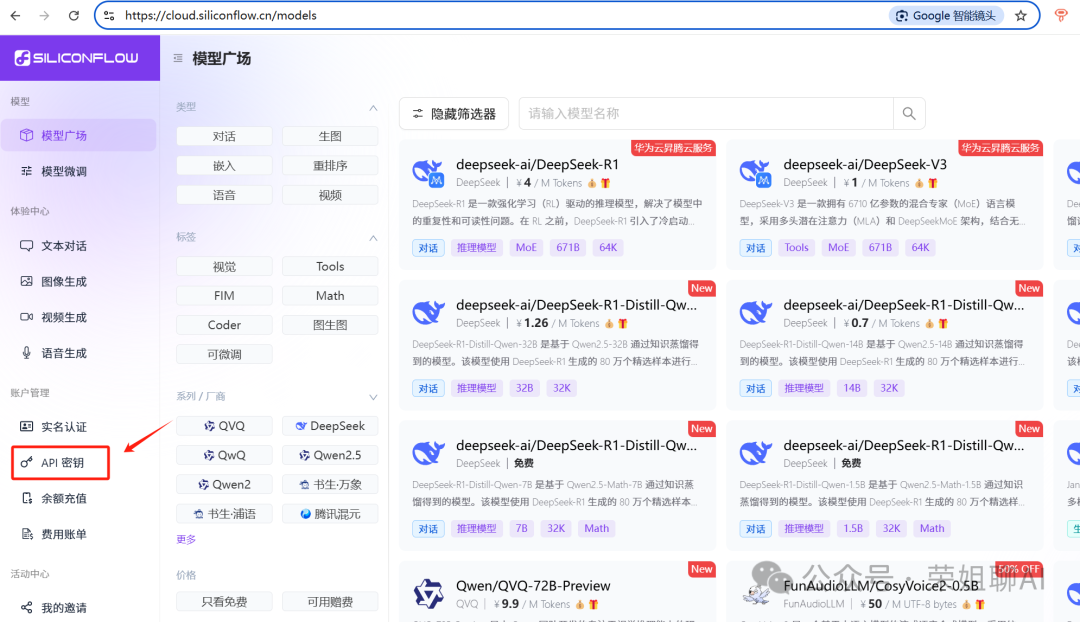Toggle the 视频 type filter
The image size is (1080, 622).
pyautogui.click(x=330, y=195)
